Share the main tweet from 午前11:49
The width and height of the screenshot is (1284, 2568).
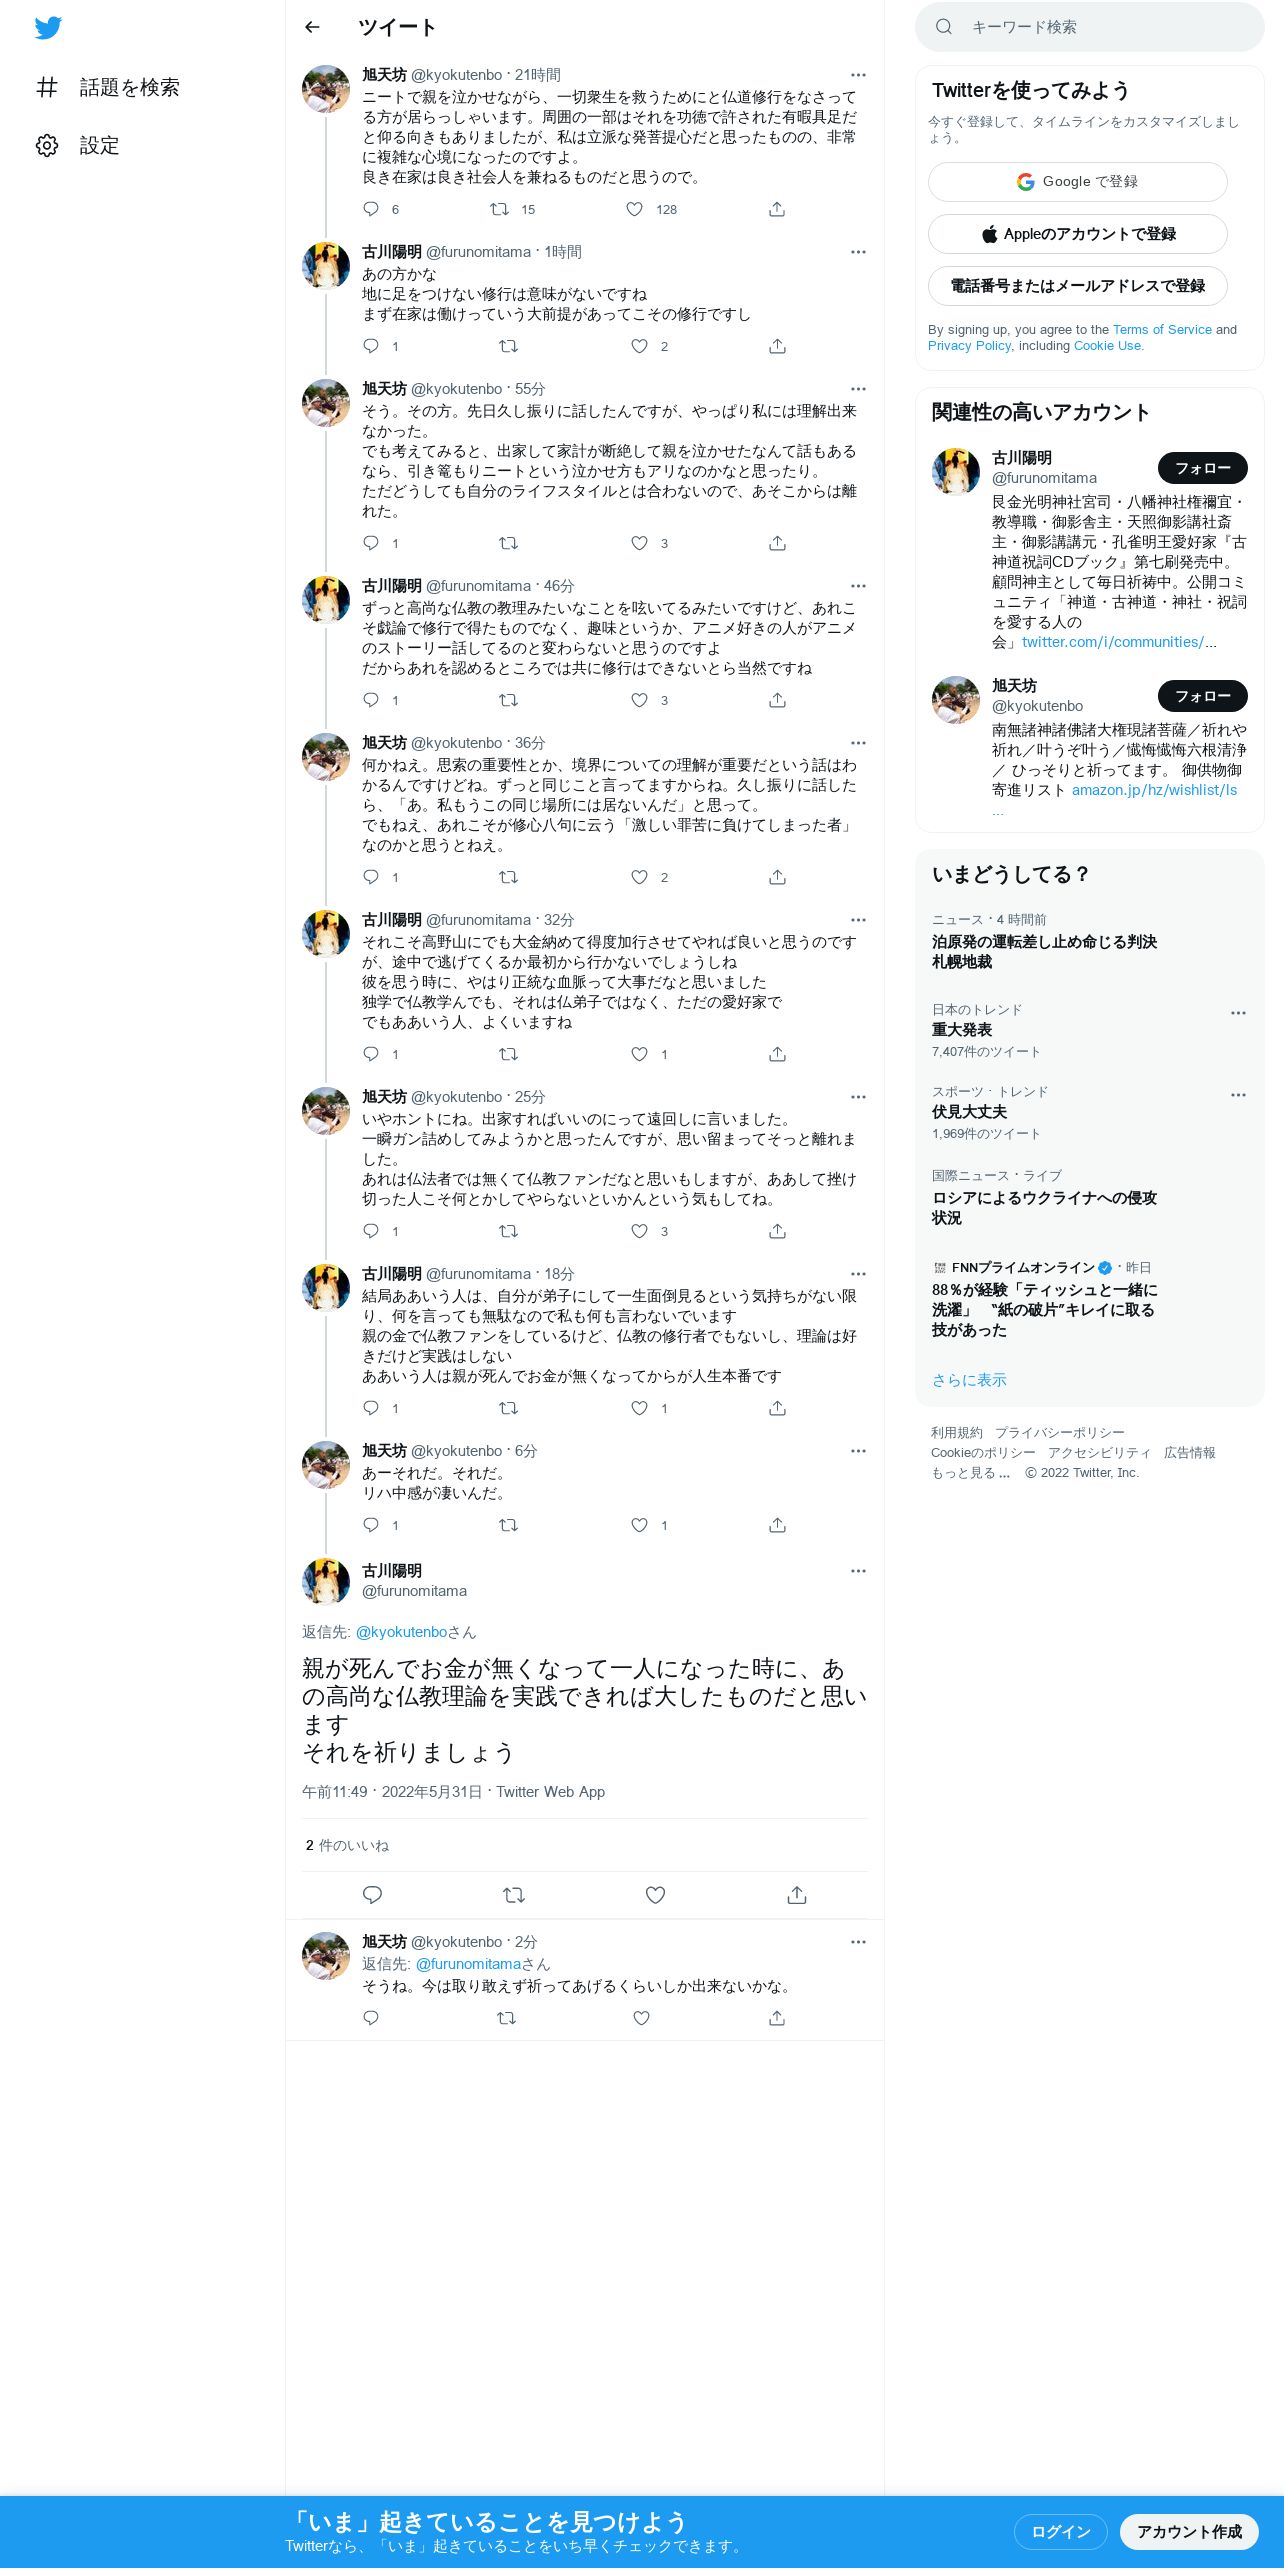[796, 1895]
